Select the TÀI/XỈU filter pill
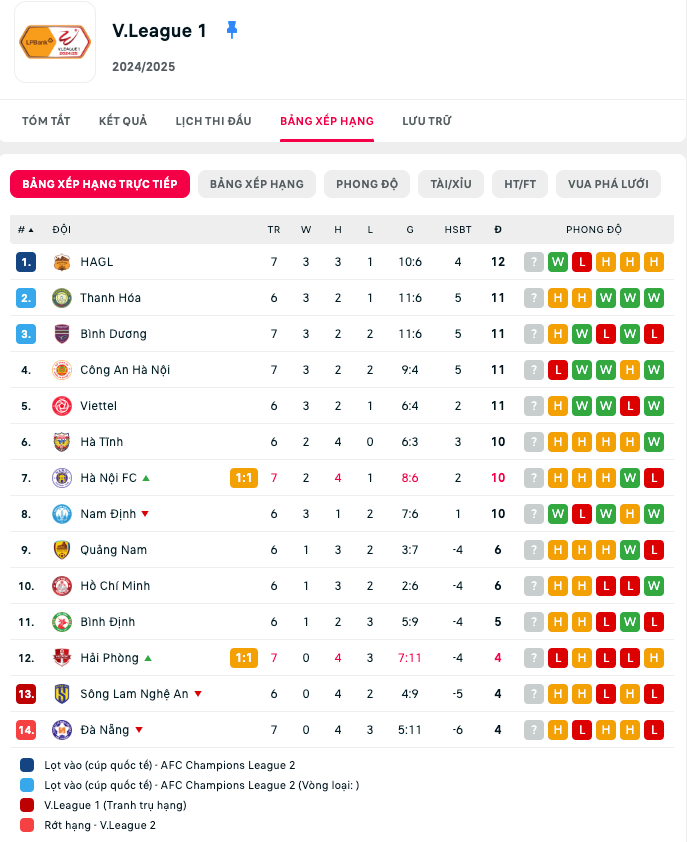This screenshot has height=842, width=687. [451, 184]
